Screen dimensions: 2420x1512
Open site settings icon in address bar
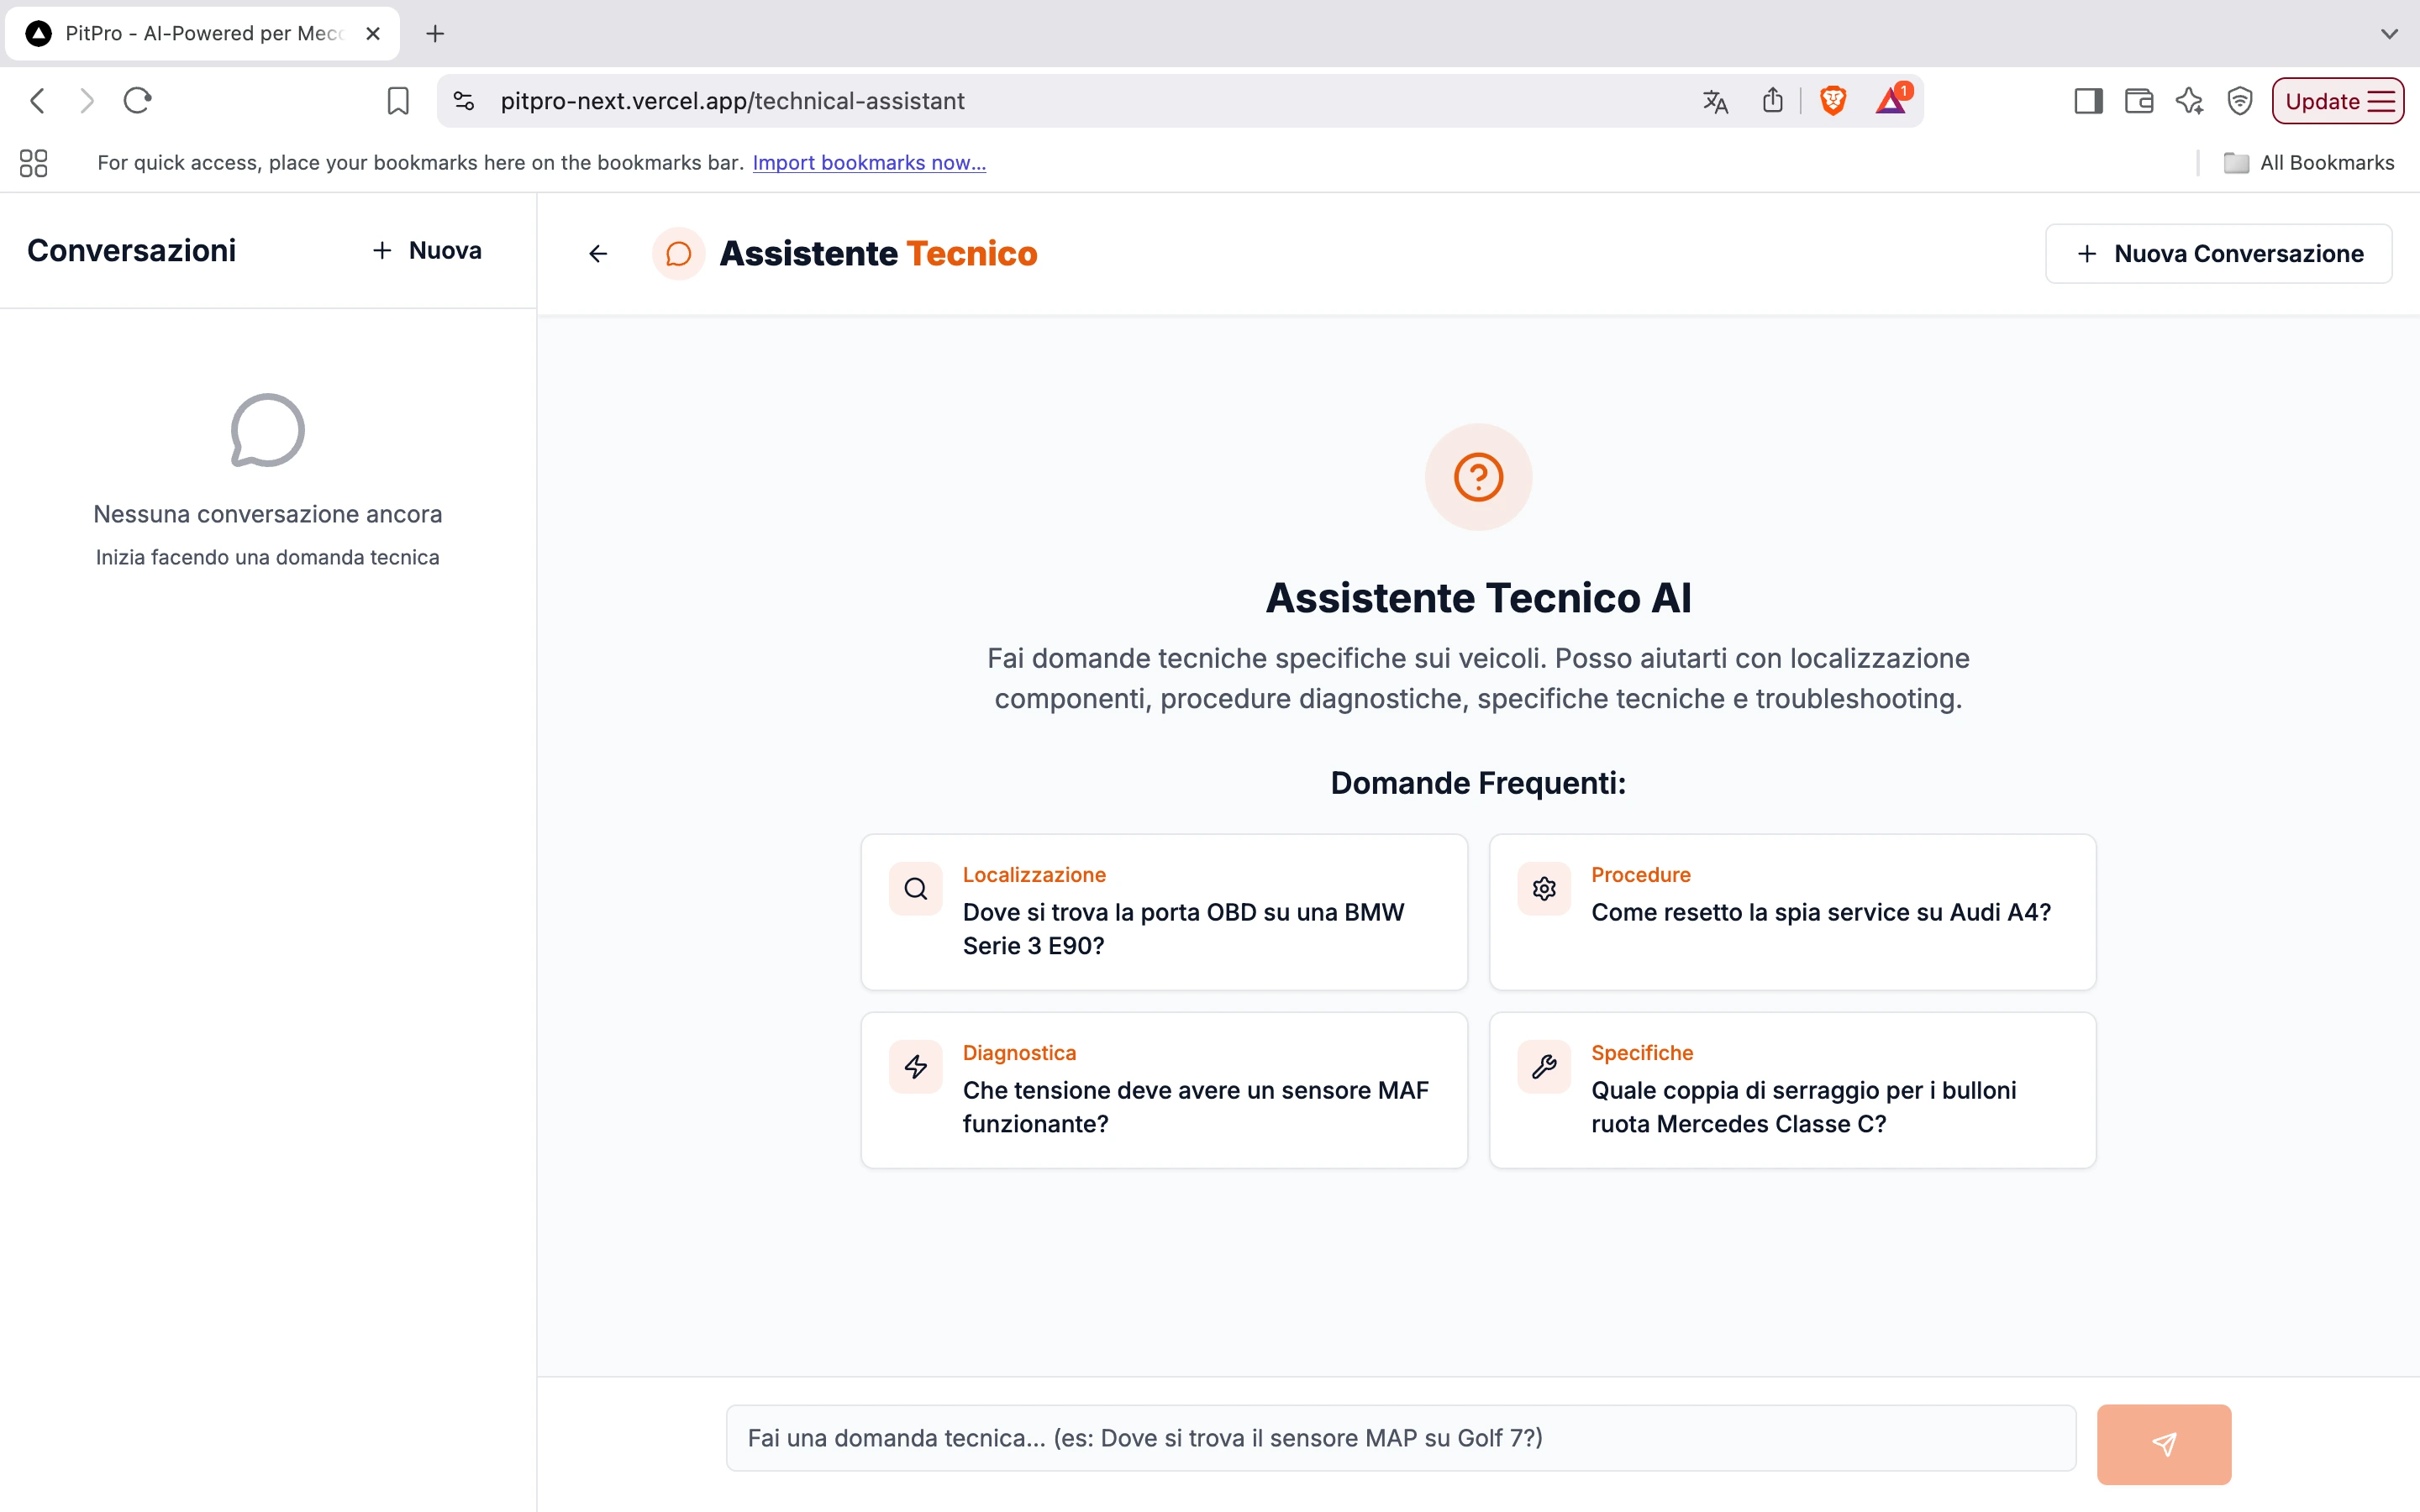coord(464,101)
